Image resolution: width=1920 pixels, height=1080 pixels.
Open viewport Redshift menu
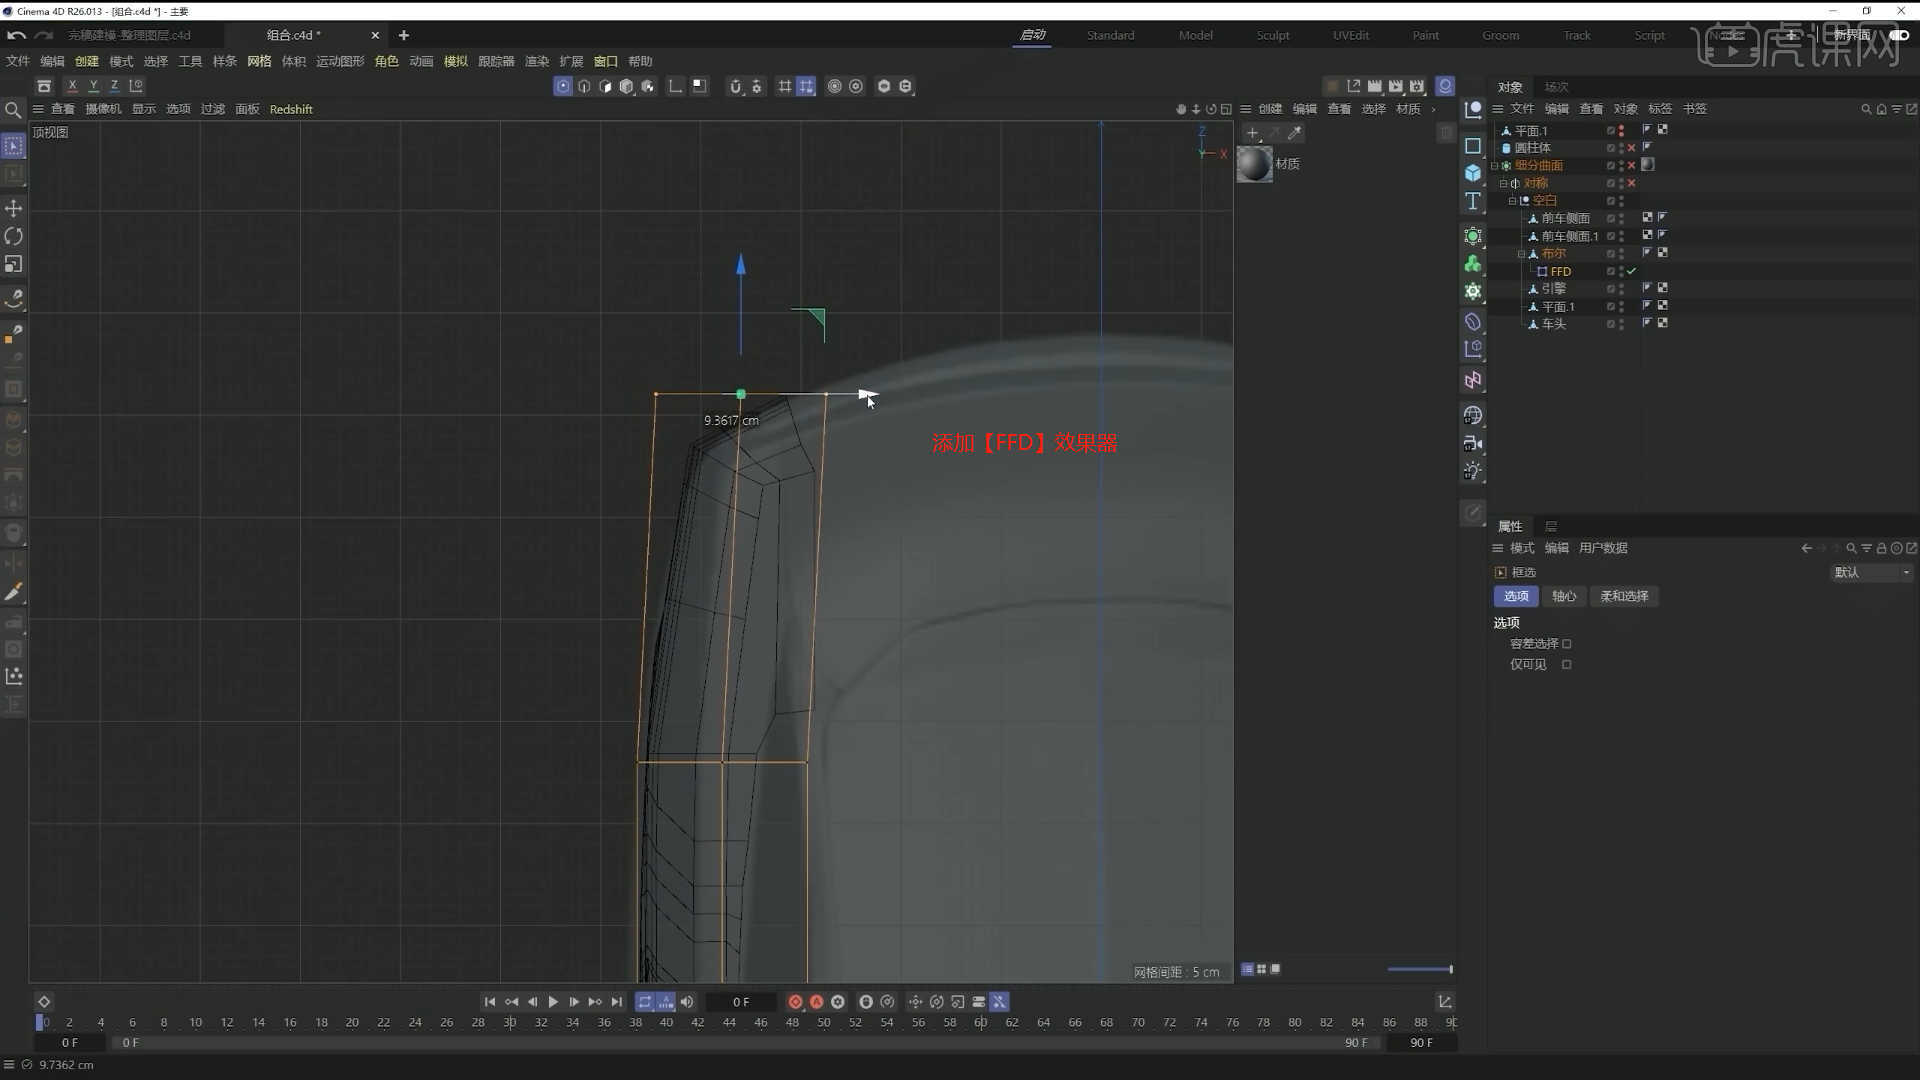[291, 109]
